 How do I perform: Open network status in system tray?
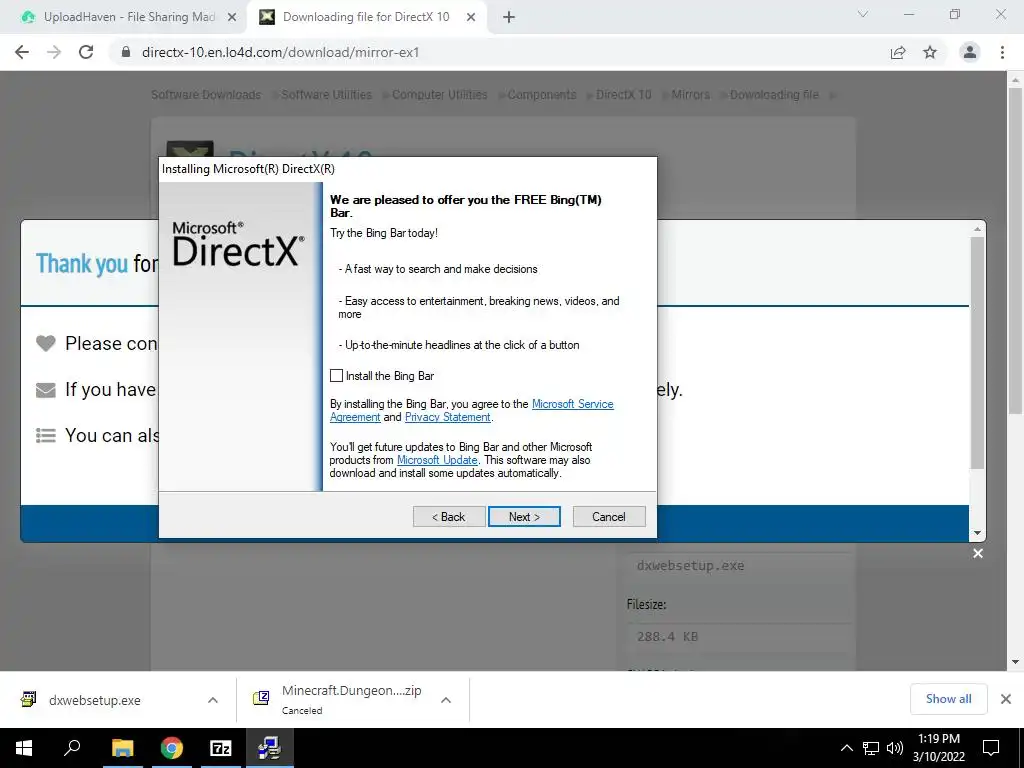(871, 748)
